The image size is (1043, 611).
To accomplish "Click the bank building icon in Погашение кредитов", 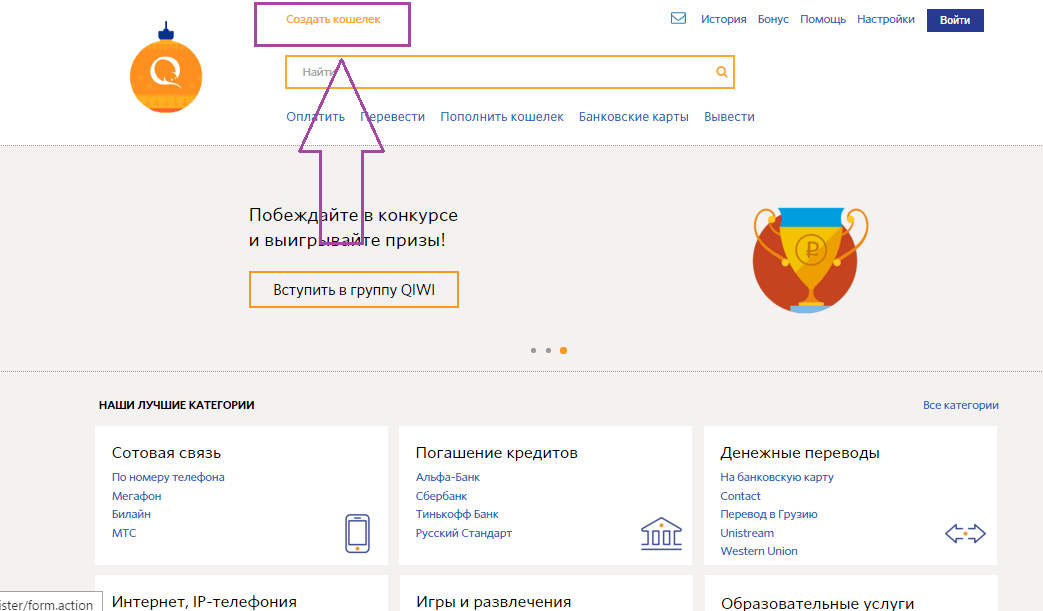I will click(x=661, y=533).
